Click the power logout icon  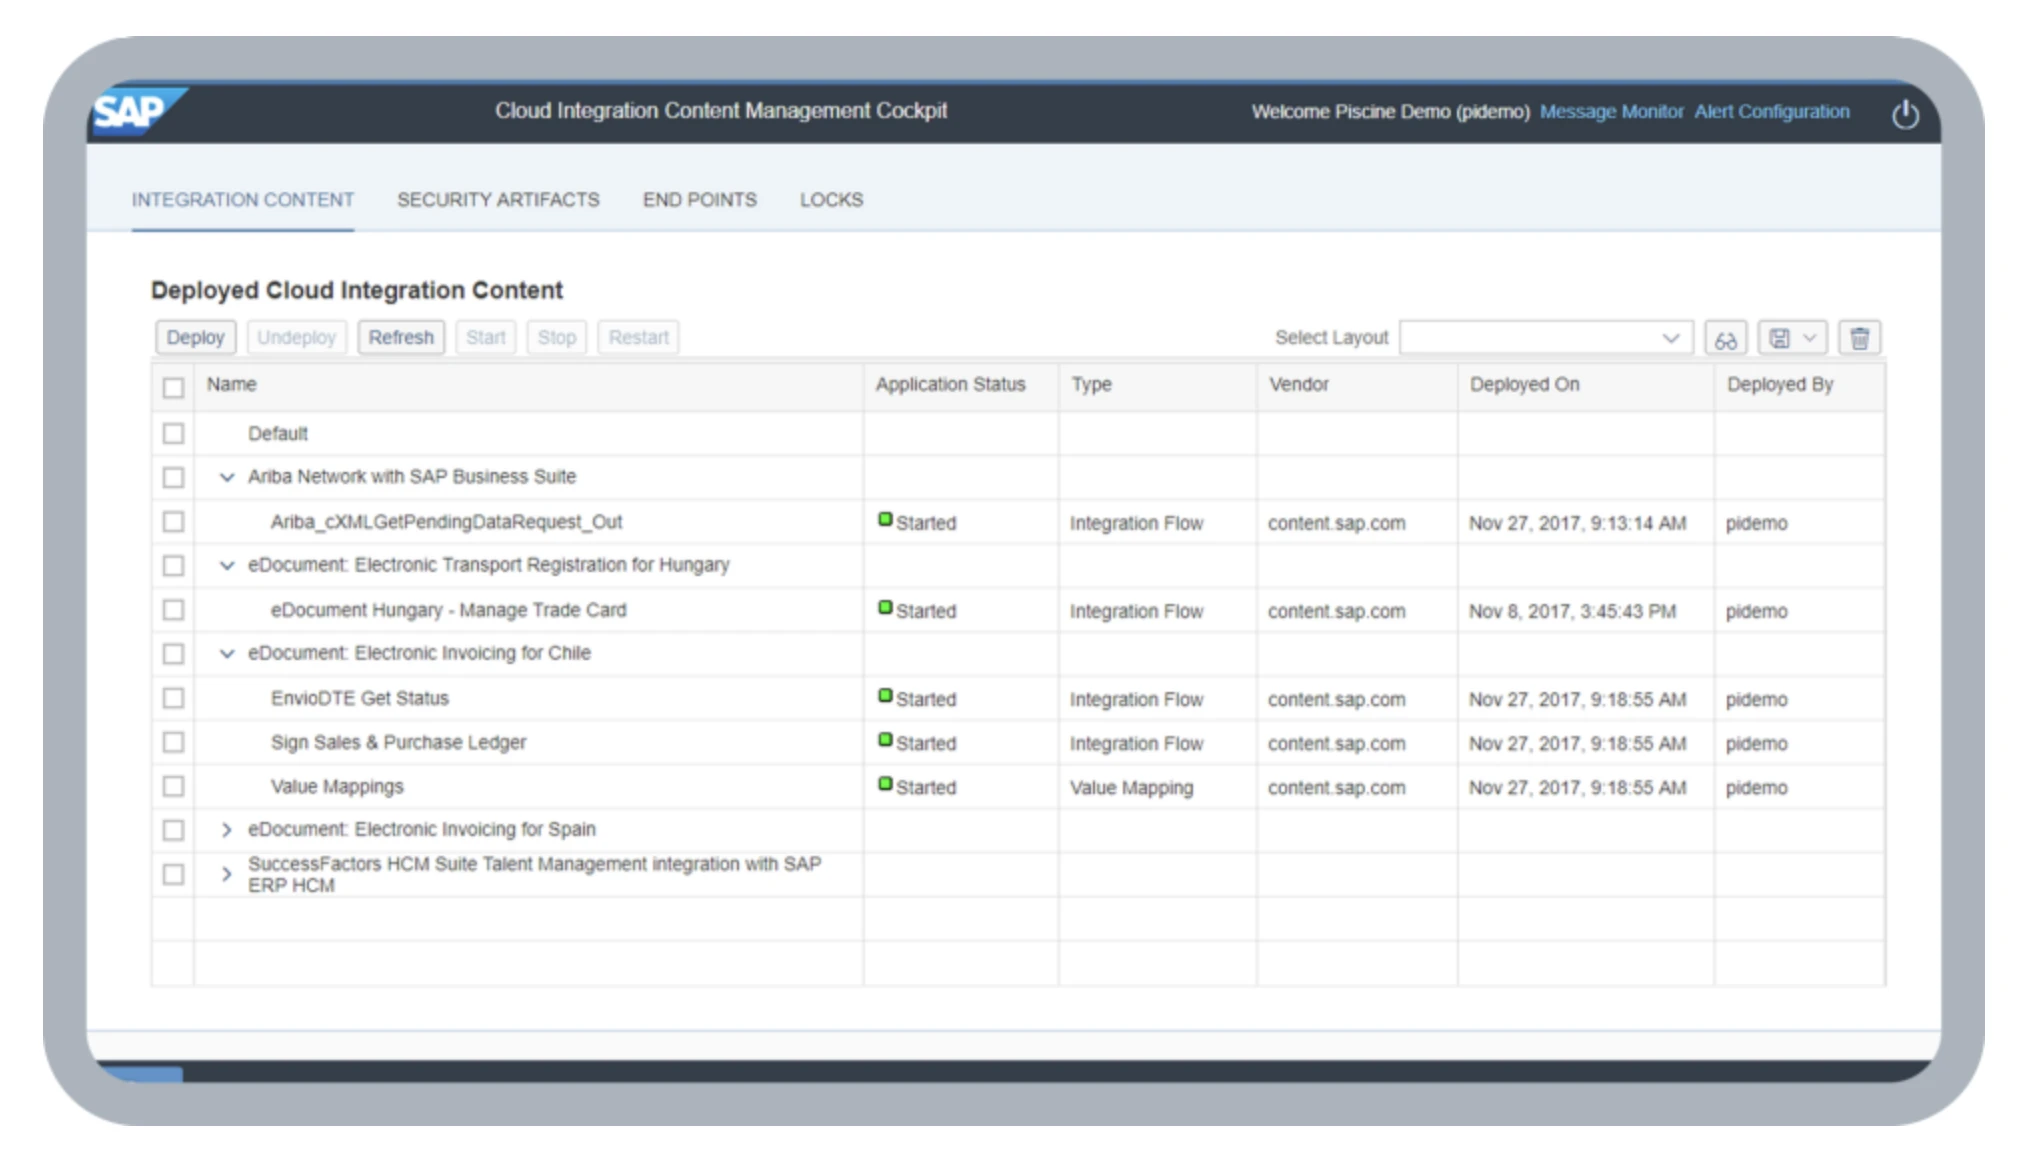(1905, 113)
